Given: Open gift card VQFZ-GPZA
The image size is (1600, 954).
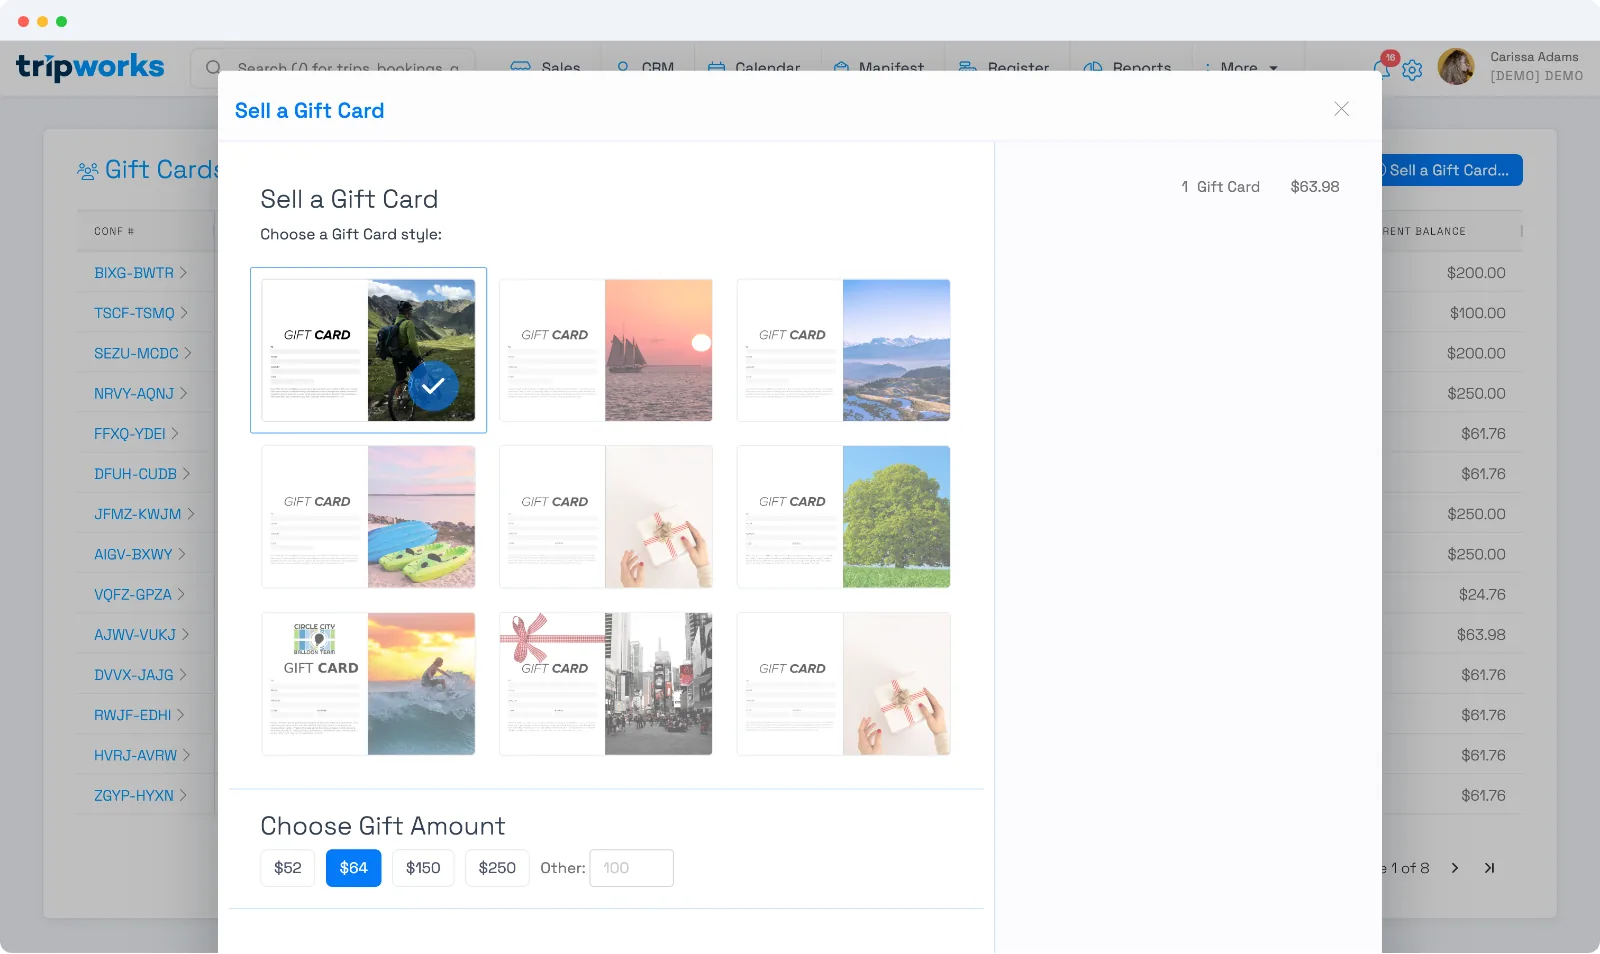Looking at the screenshot, I should pos(140,594).
